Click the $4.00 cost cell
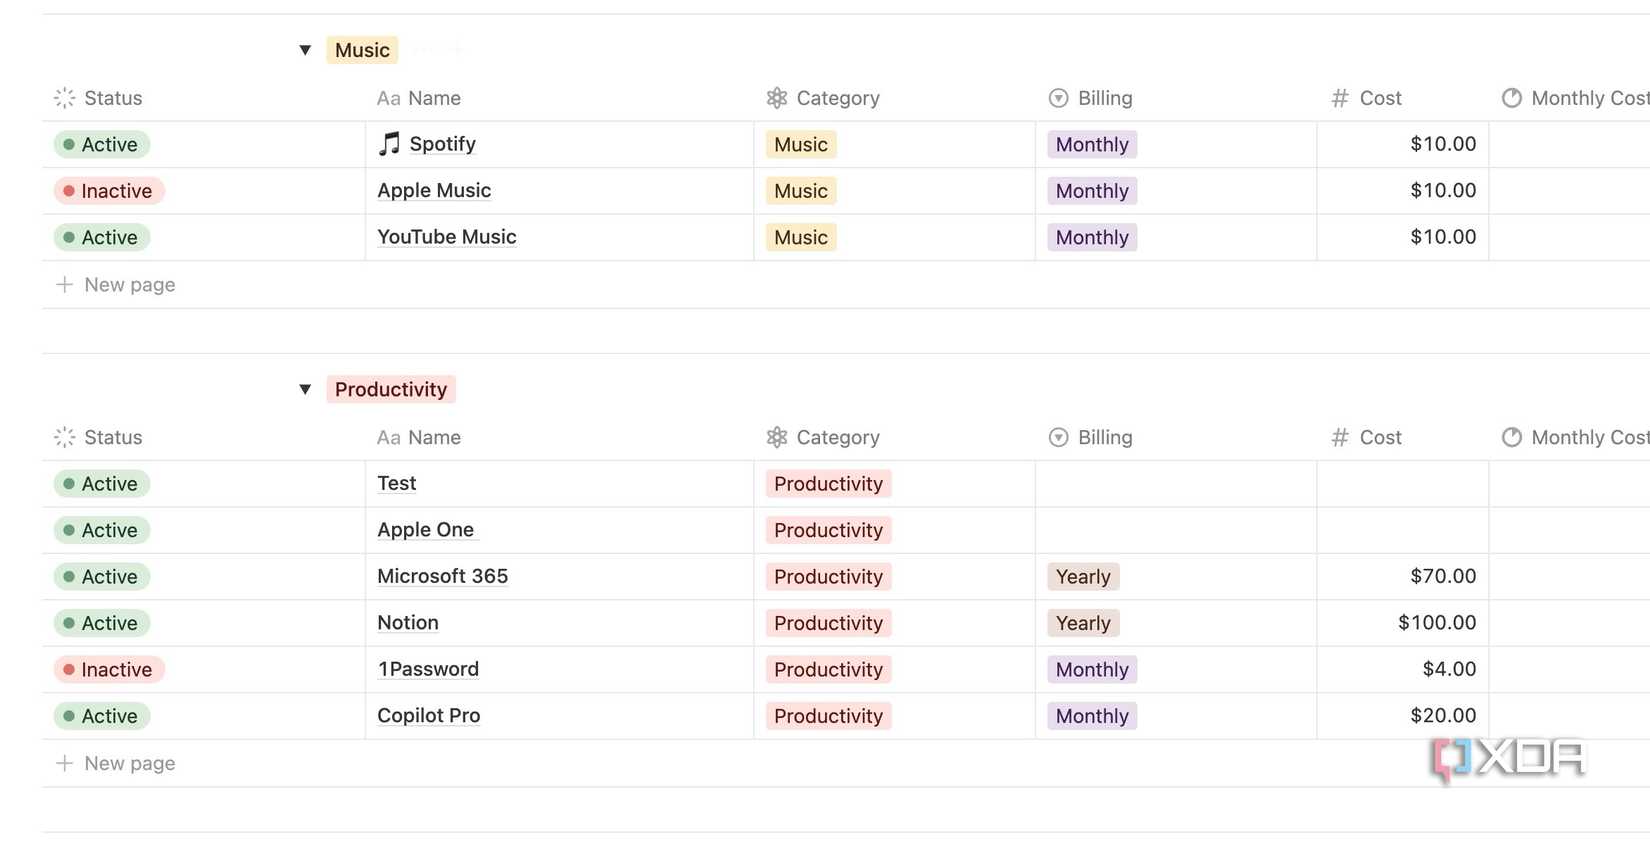Image resolution: width=1650 pixels, height=849 pixels. tap(1403, 669)
